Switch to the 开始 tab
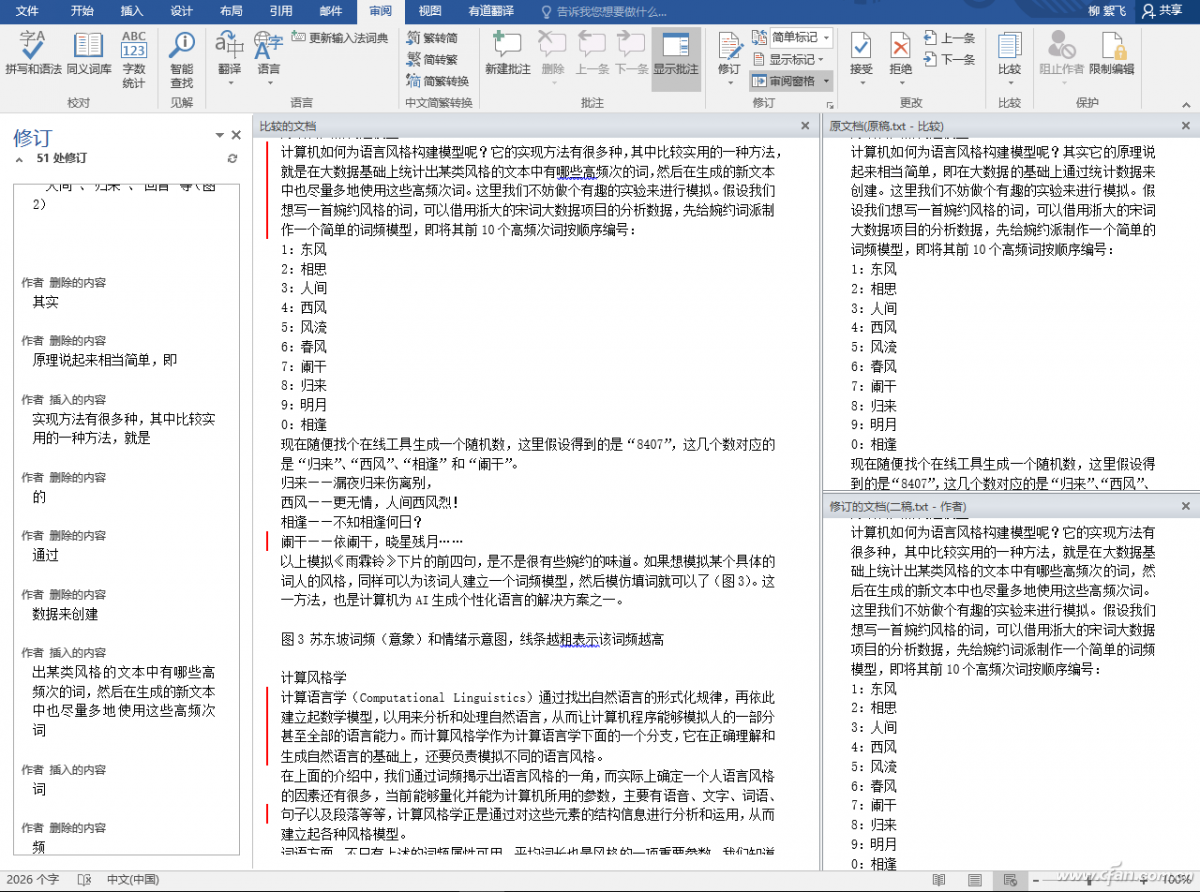1200x892 pixels. pos(82,10)
